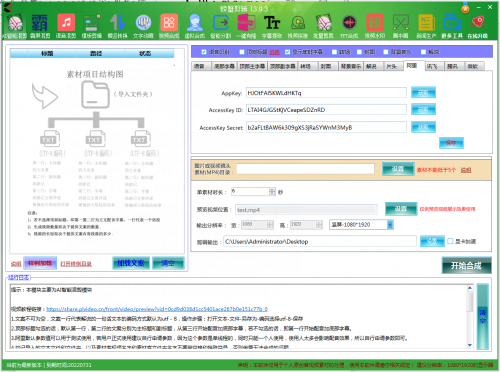Open the video tutorial hyperlink in log
500x372 pixels.
[x=157, y=309]
